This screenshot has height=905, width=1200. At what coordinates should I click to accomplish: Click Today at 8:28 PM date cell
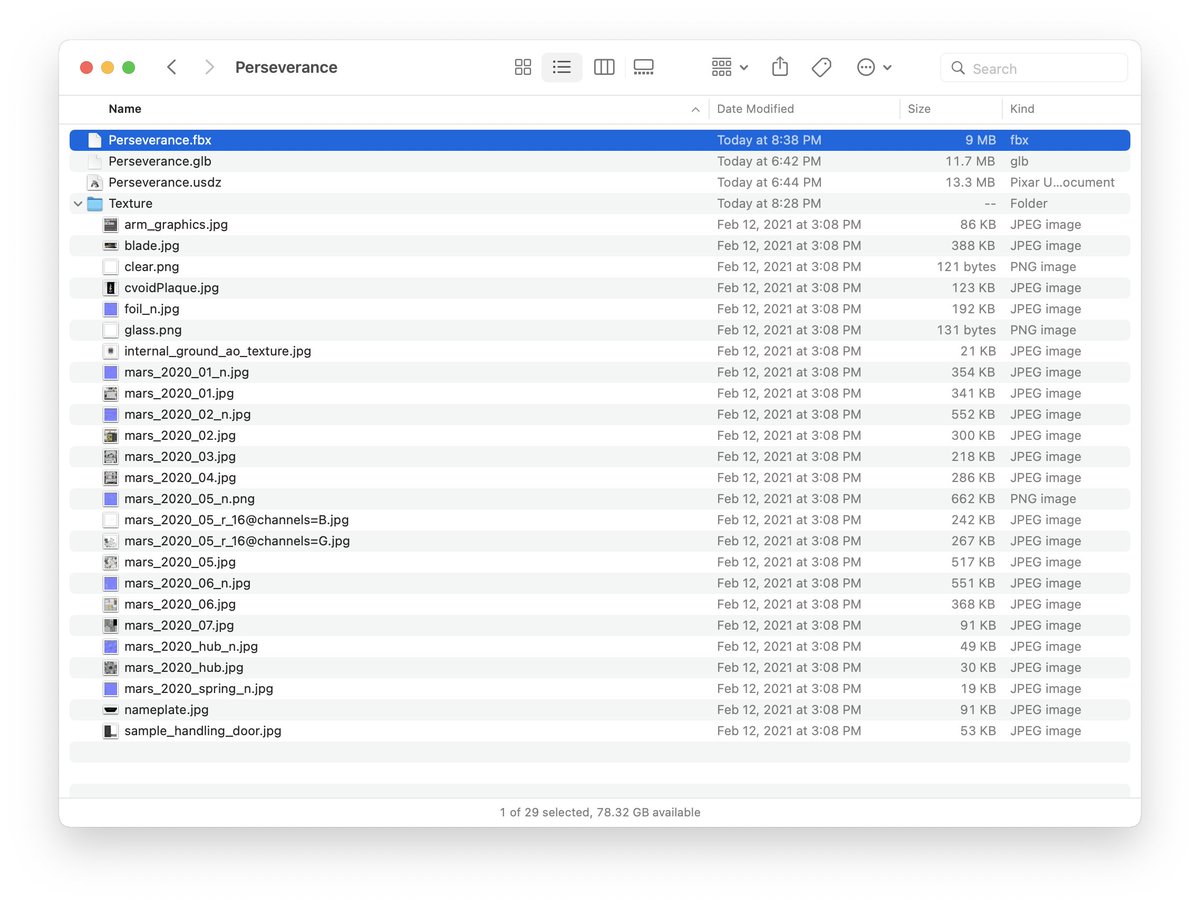pyautogui.click(x=769, y=204)
